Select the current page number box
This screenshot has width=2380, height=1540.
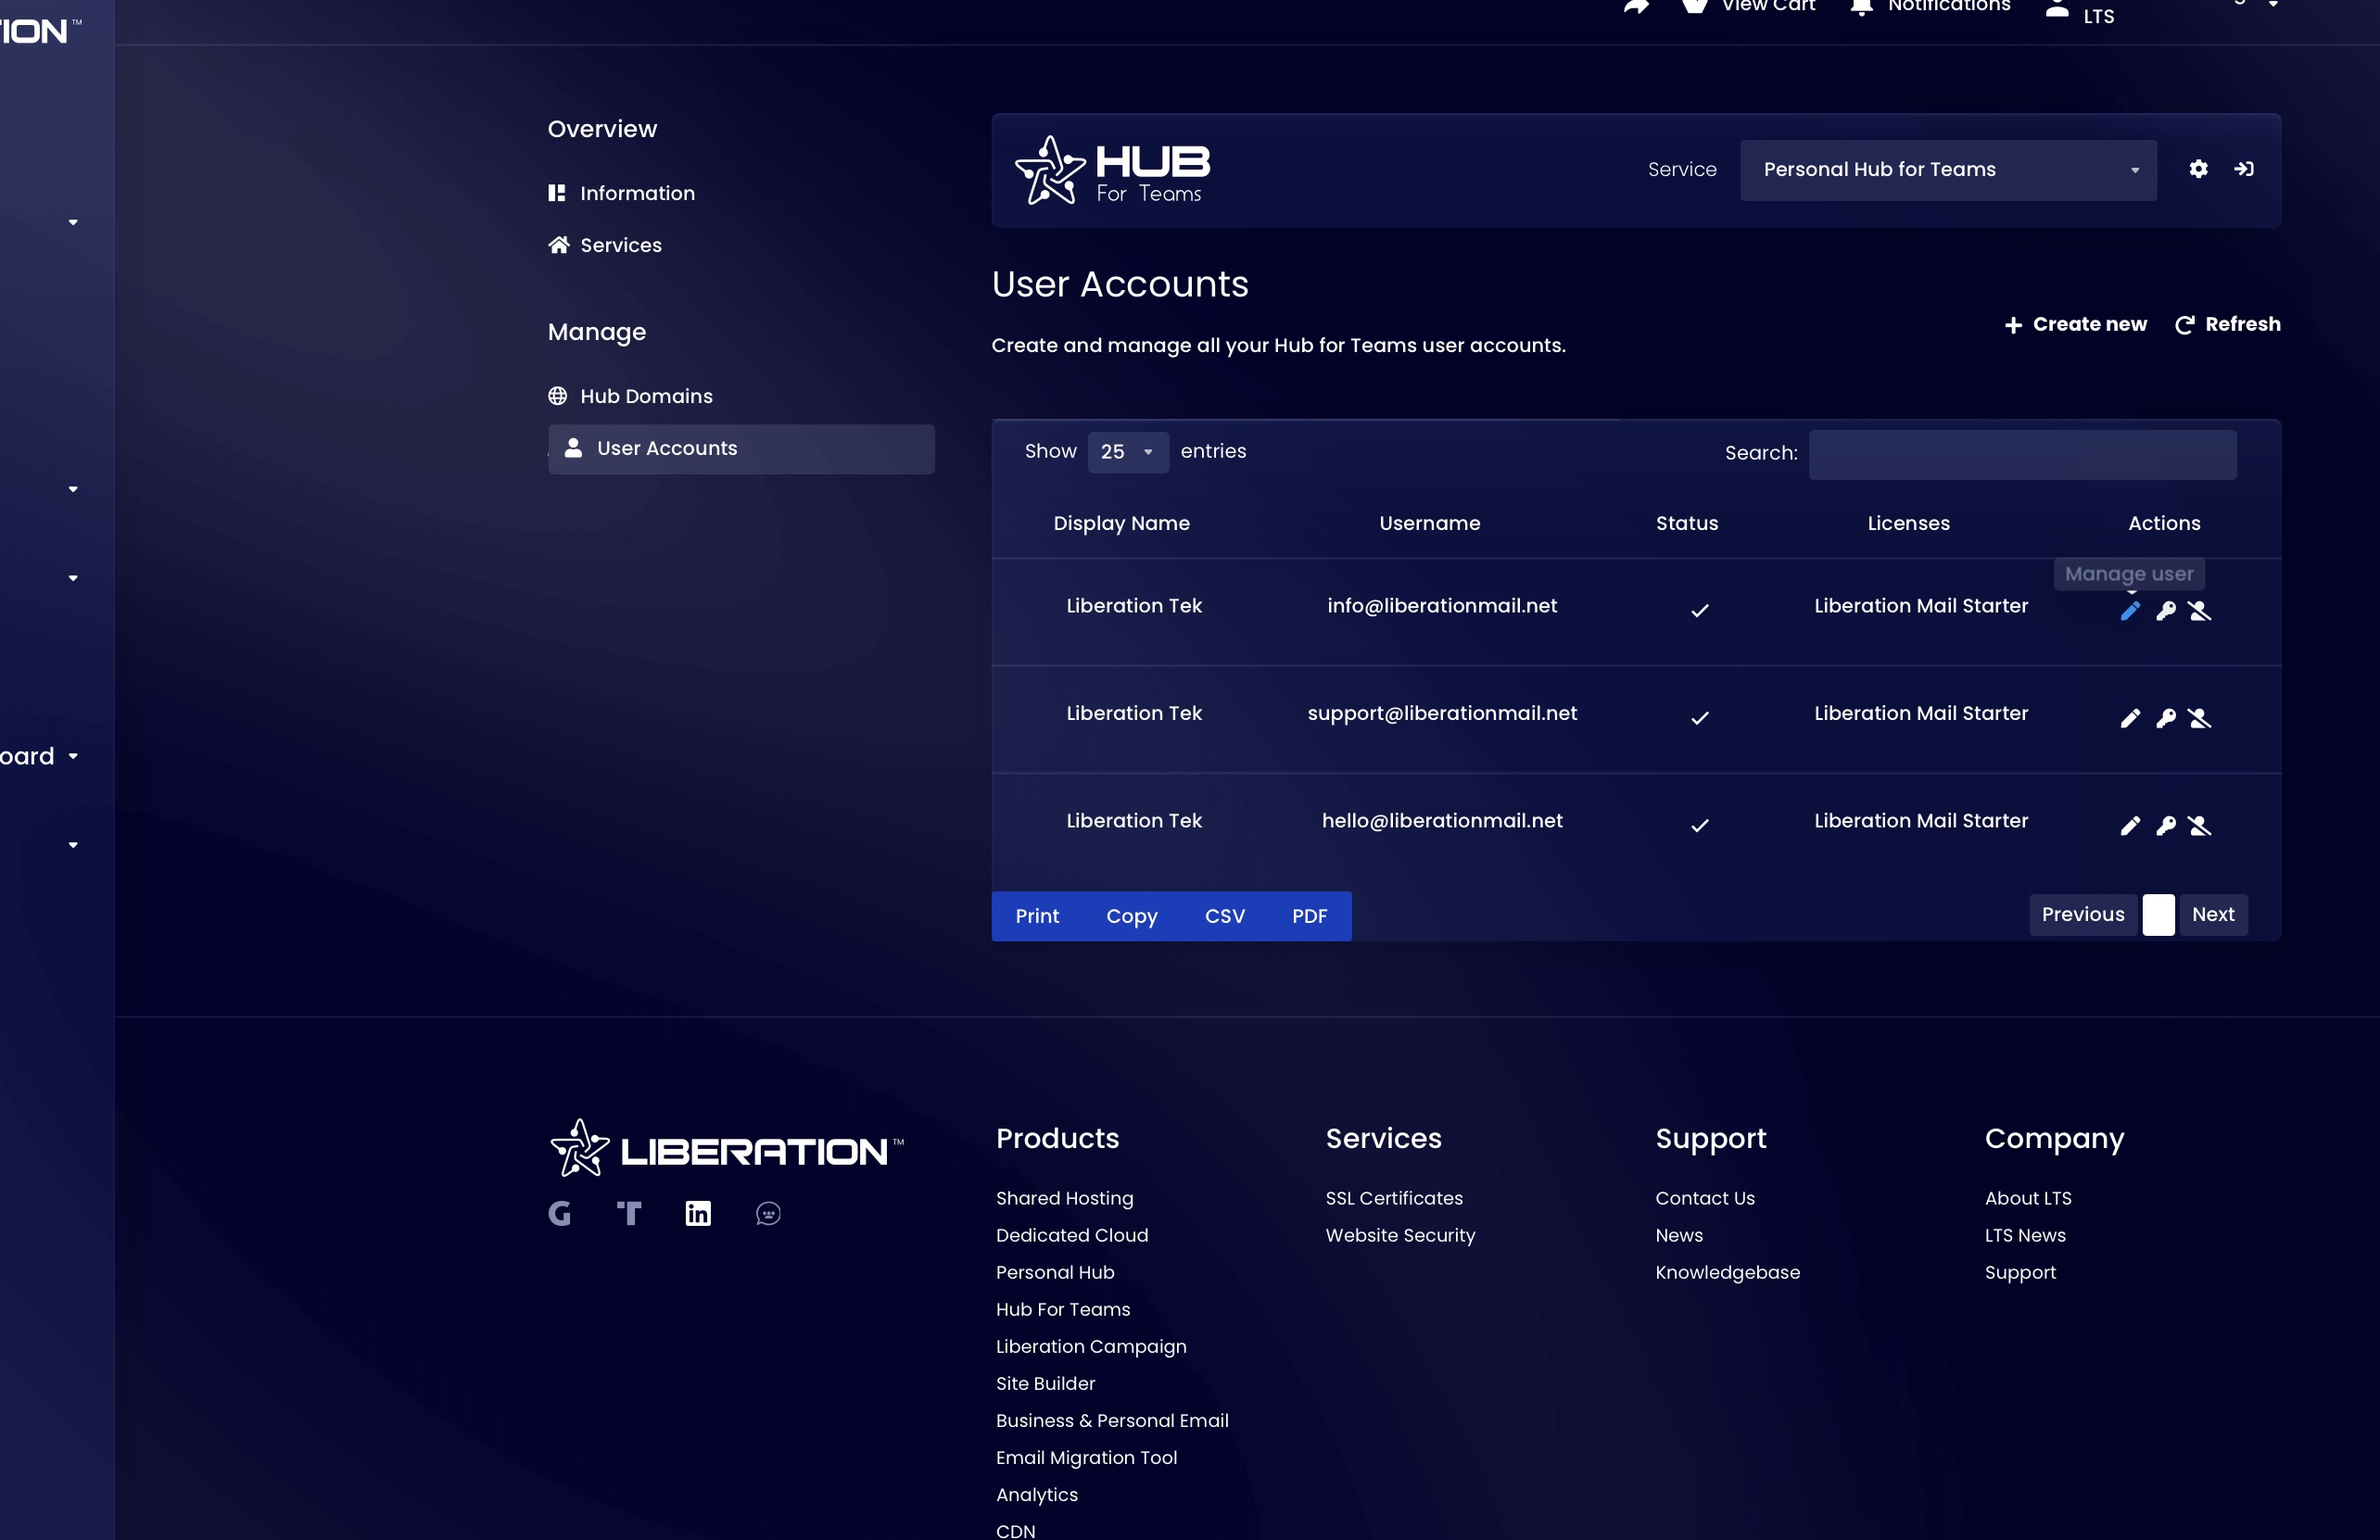click(2158, 915)
